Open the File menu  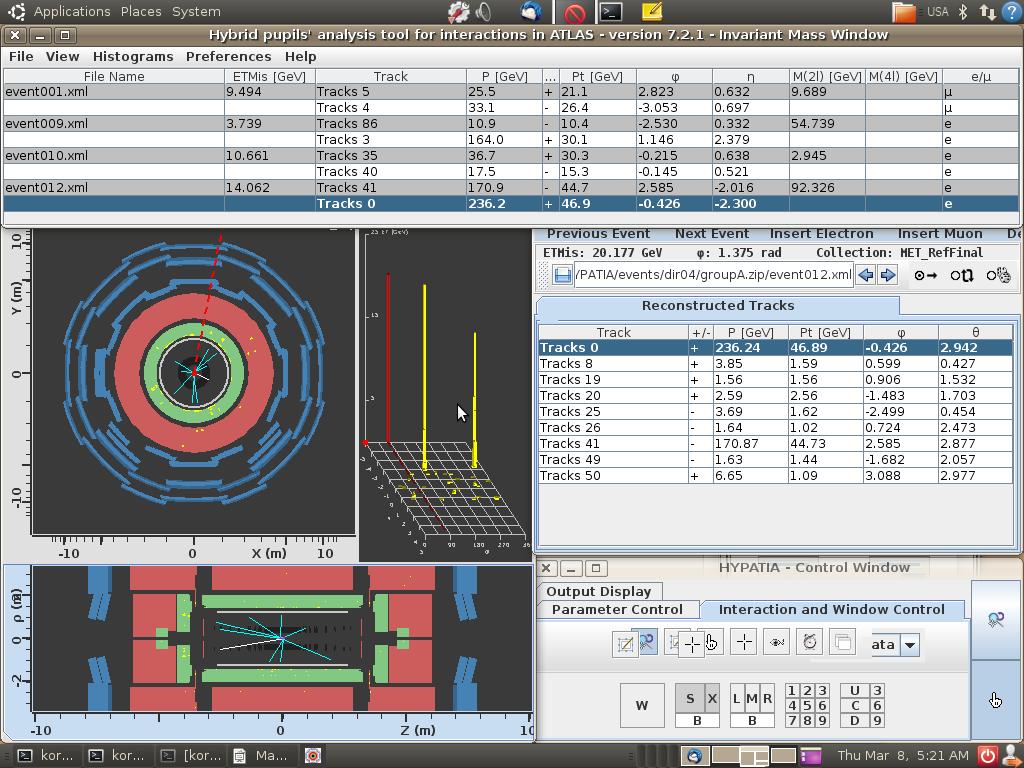21,57
